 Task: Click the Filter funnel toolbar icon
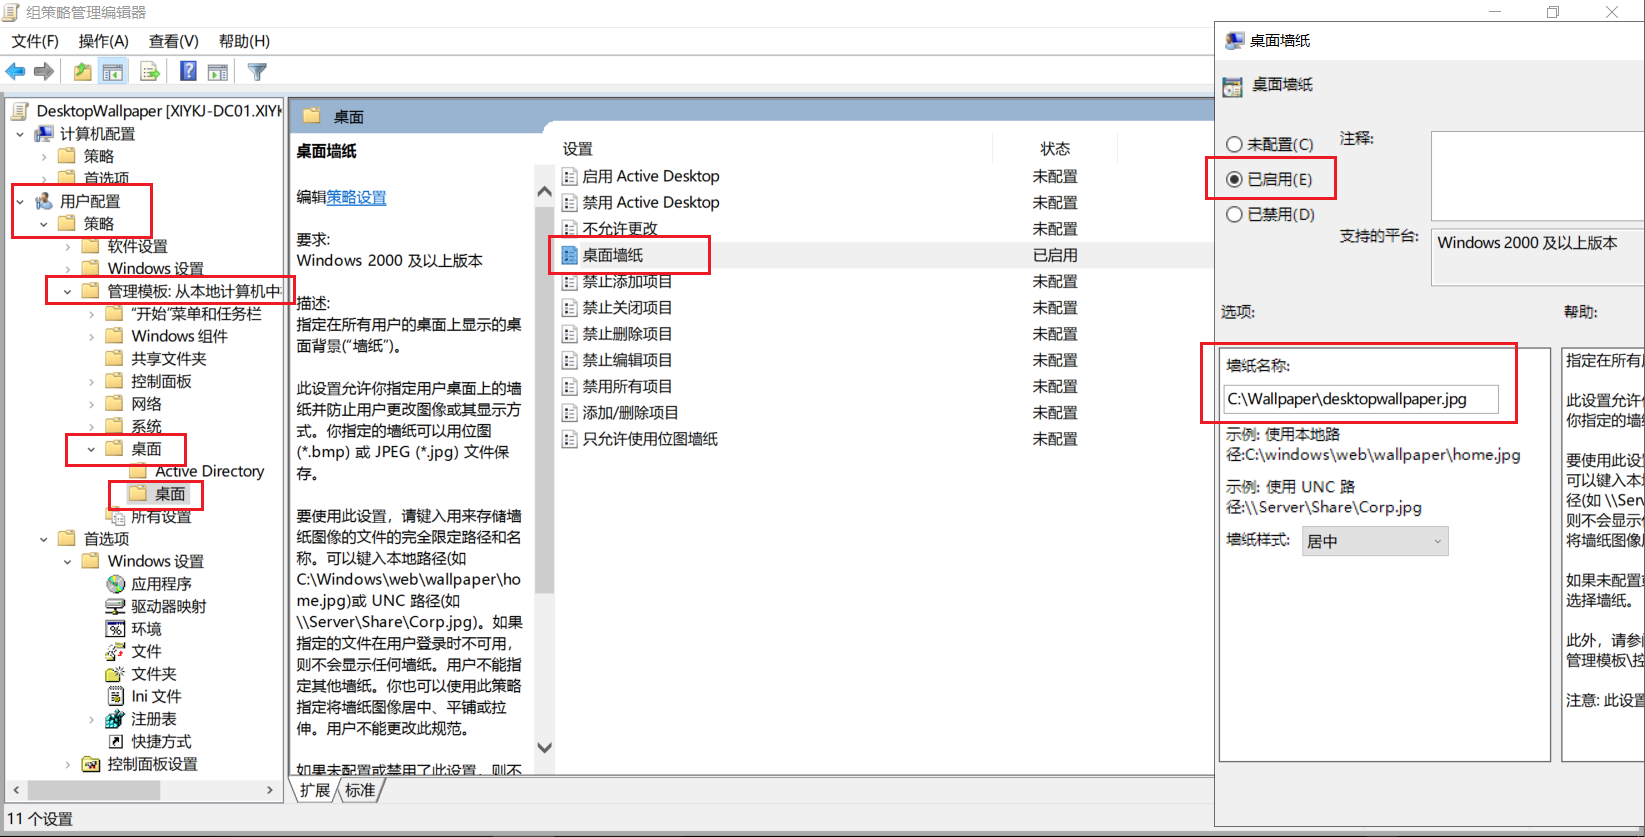point(257,72)
